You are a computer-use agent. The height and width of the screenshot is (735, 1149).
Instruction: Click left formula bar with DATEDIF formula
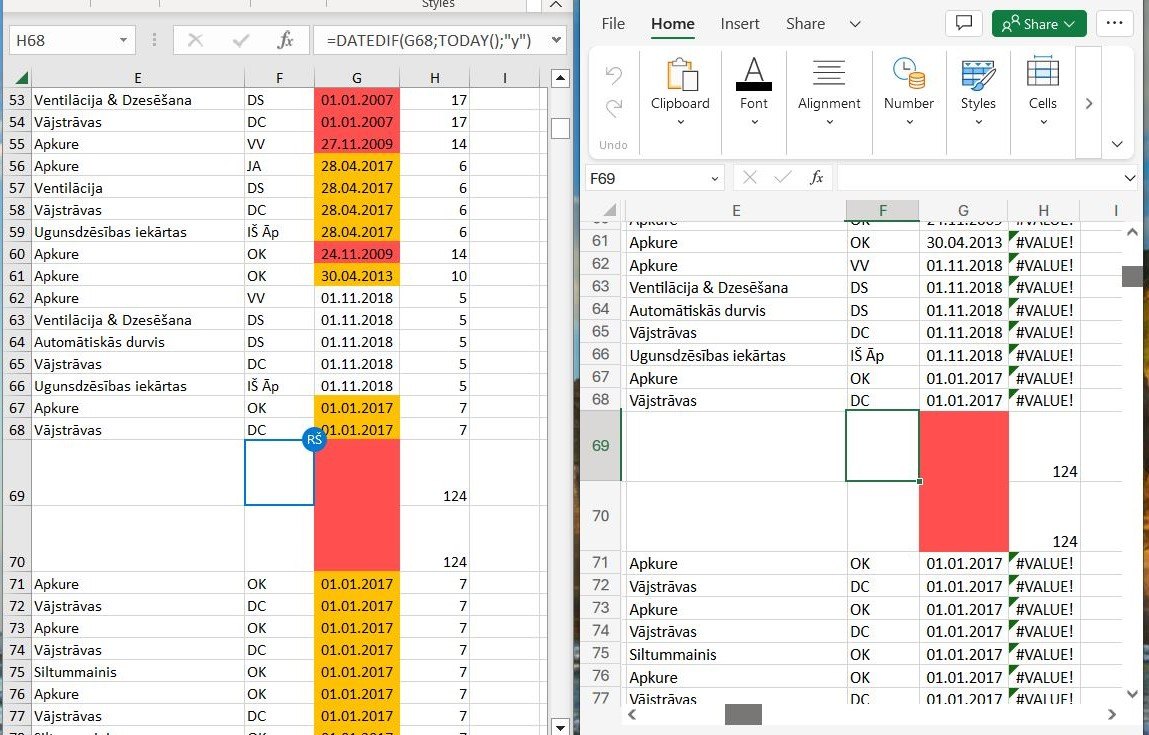(x=432, y=40)
